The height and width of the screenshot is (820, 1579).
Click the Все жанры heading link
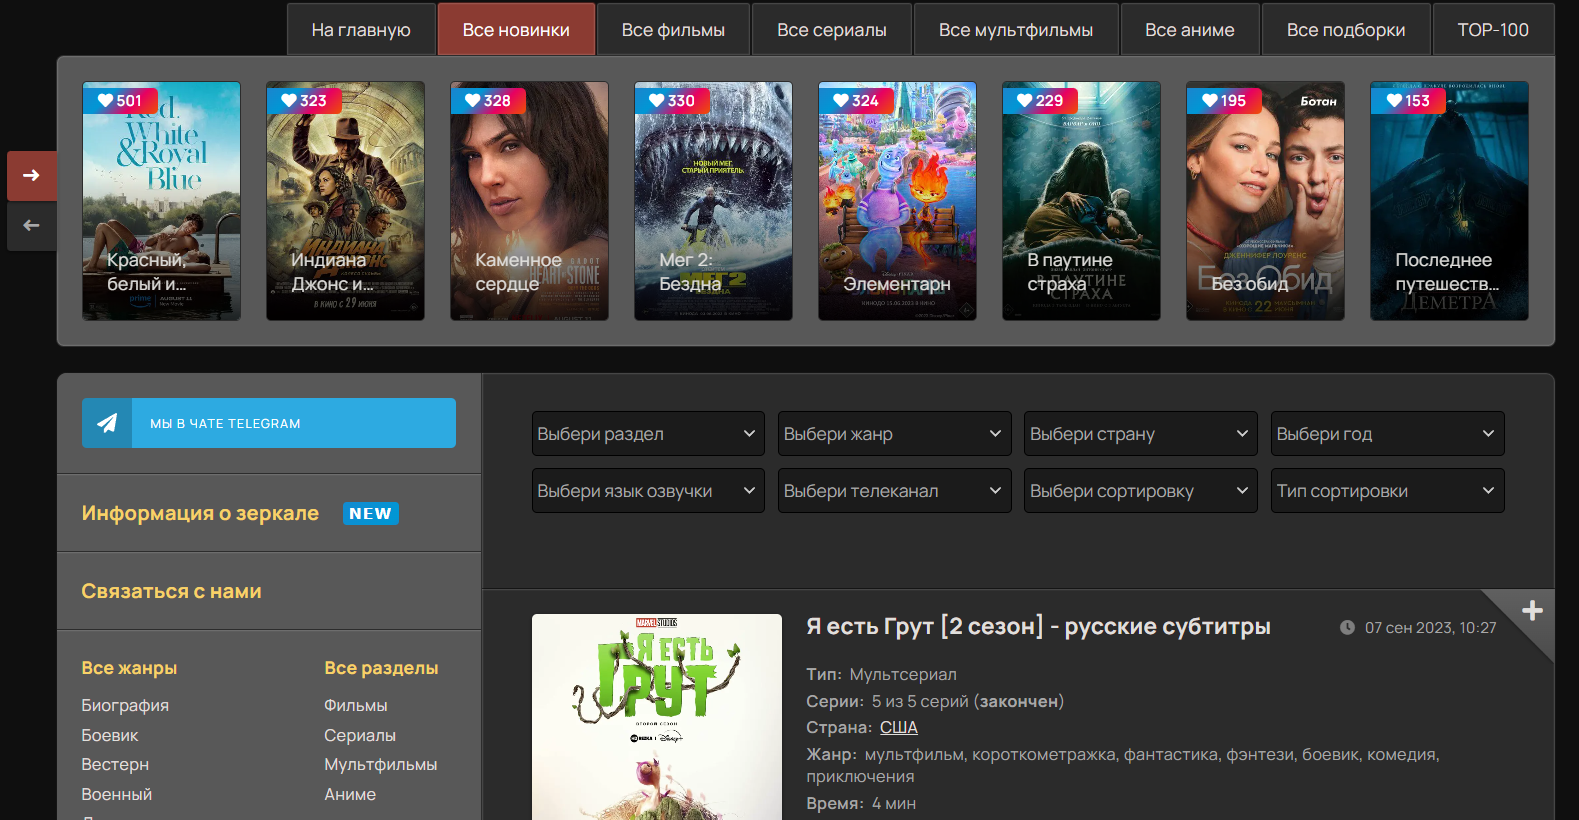click(x=129, y=668)
